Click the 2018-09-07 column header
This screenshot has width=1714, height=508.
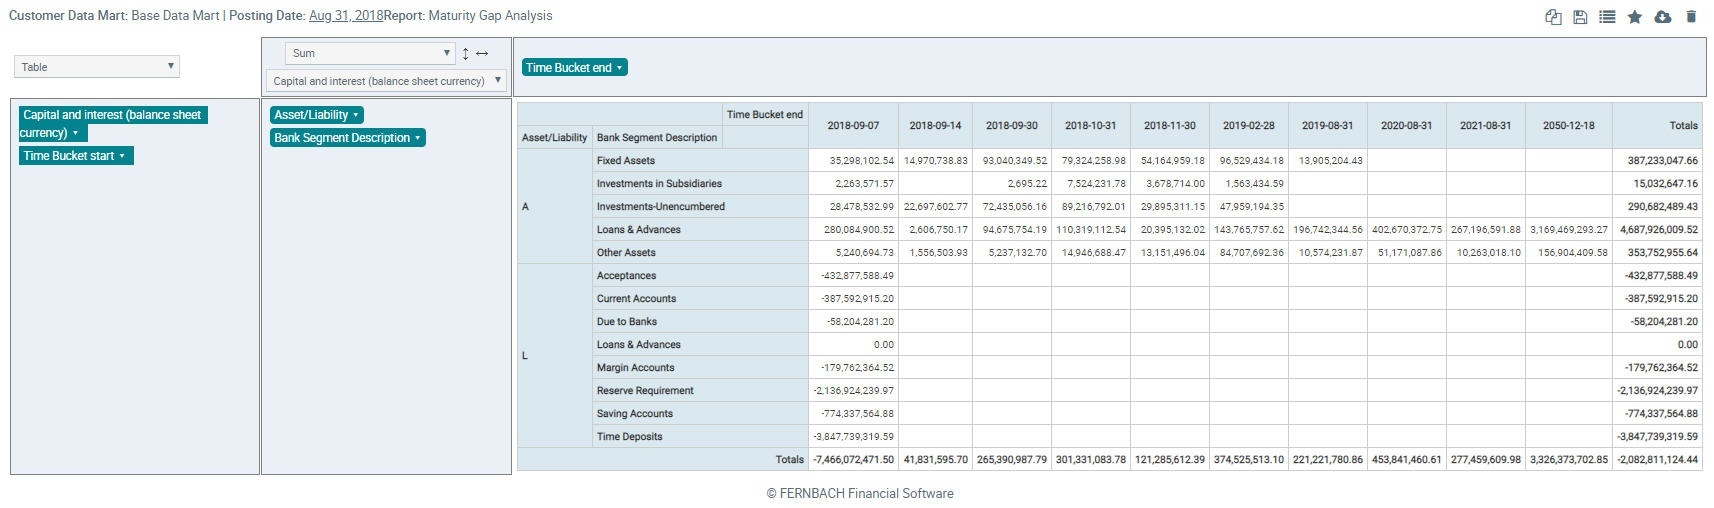pyautogui.click(x=852, y=126)
